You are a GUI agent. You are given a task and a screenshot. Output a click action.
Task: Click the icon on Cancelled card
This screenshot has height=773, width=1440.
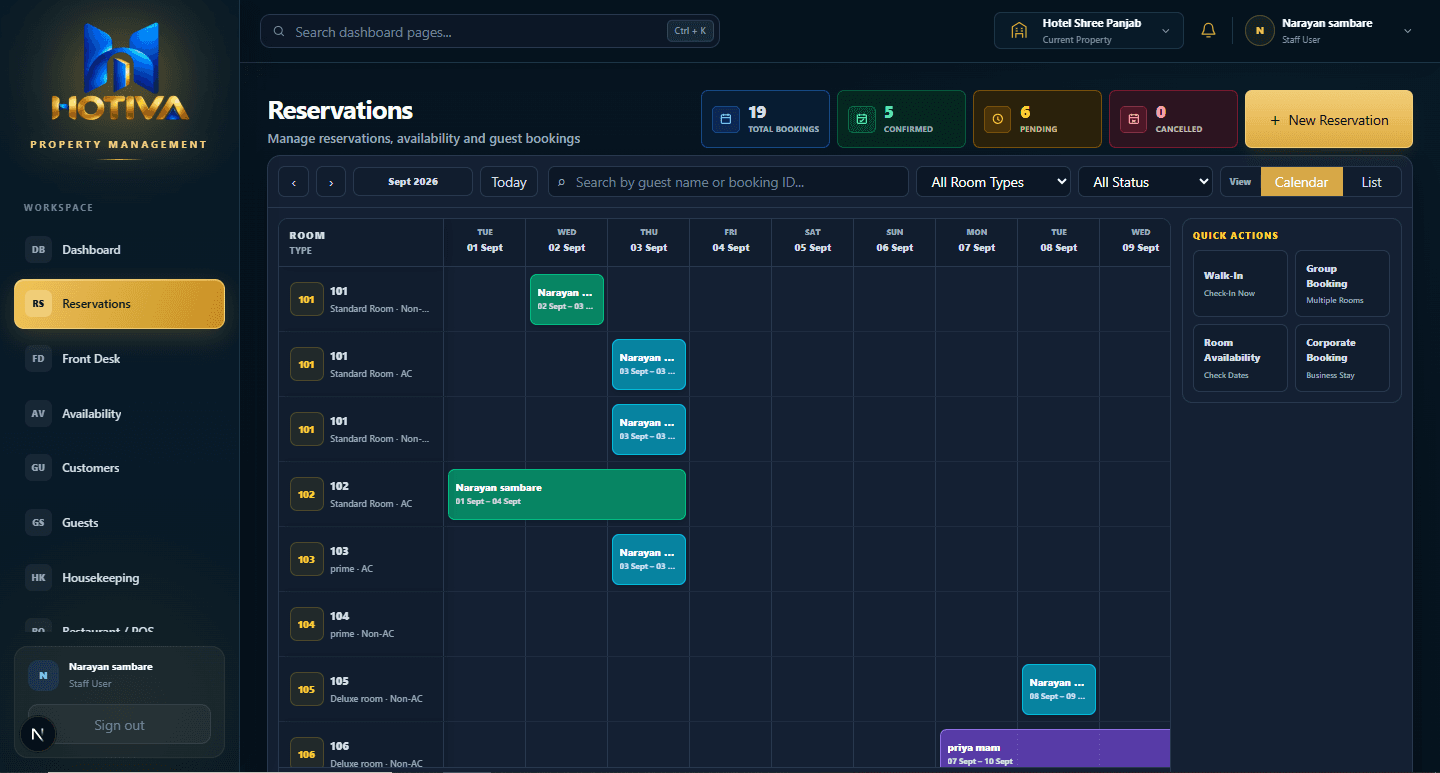[x=1134, y=119]
